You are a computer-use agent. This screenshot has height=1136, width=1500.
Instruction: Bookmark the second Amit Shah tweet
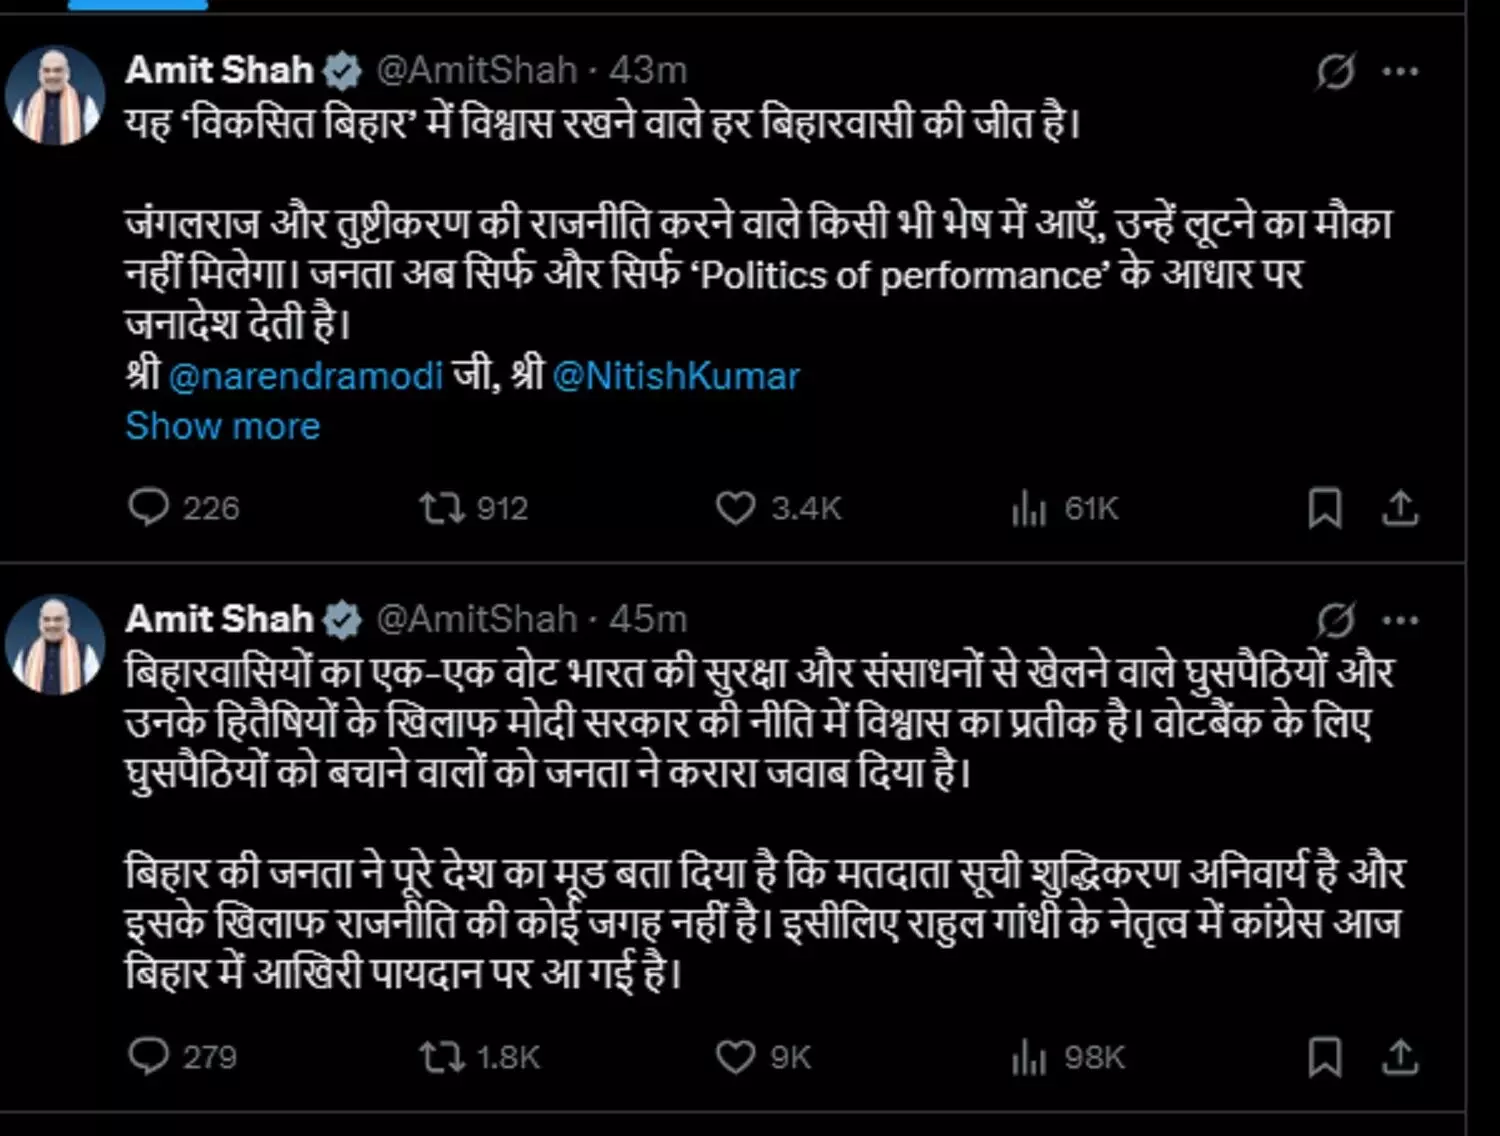1325,1057
